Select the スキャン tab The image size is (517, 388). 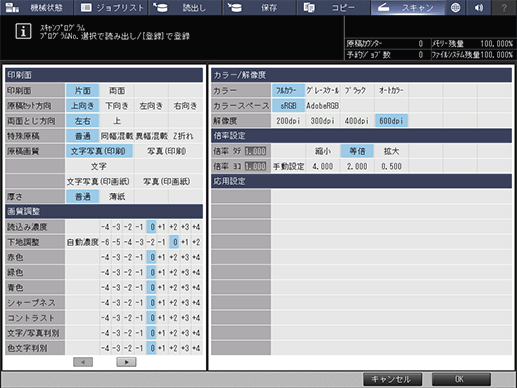(408, 7)
